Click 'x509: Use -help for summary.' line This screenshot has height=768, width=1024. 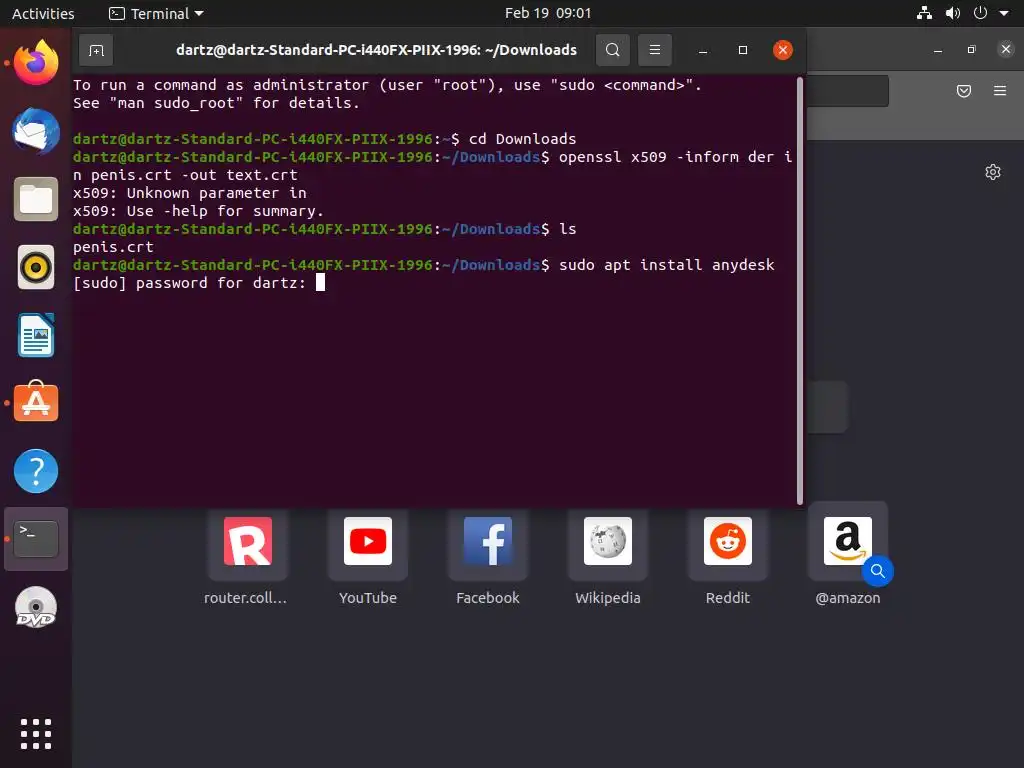pyautogui.click(x=199, y=211)
